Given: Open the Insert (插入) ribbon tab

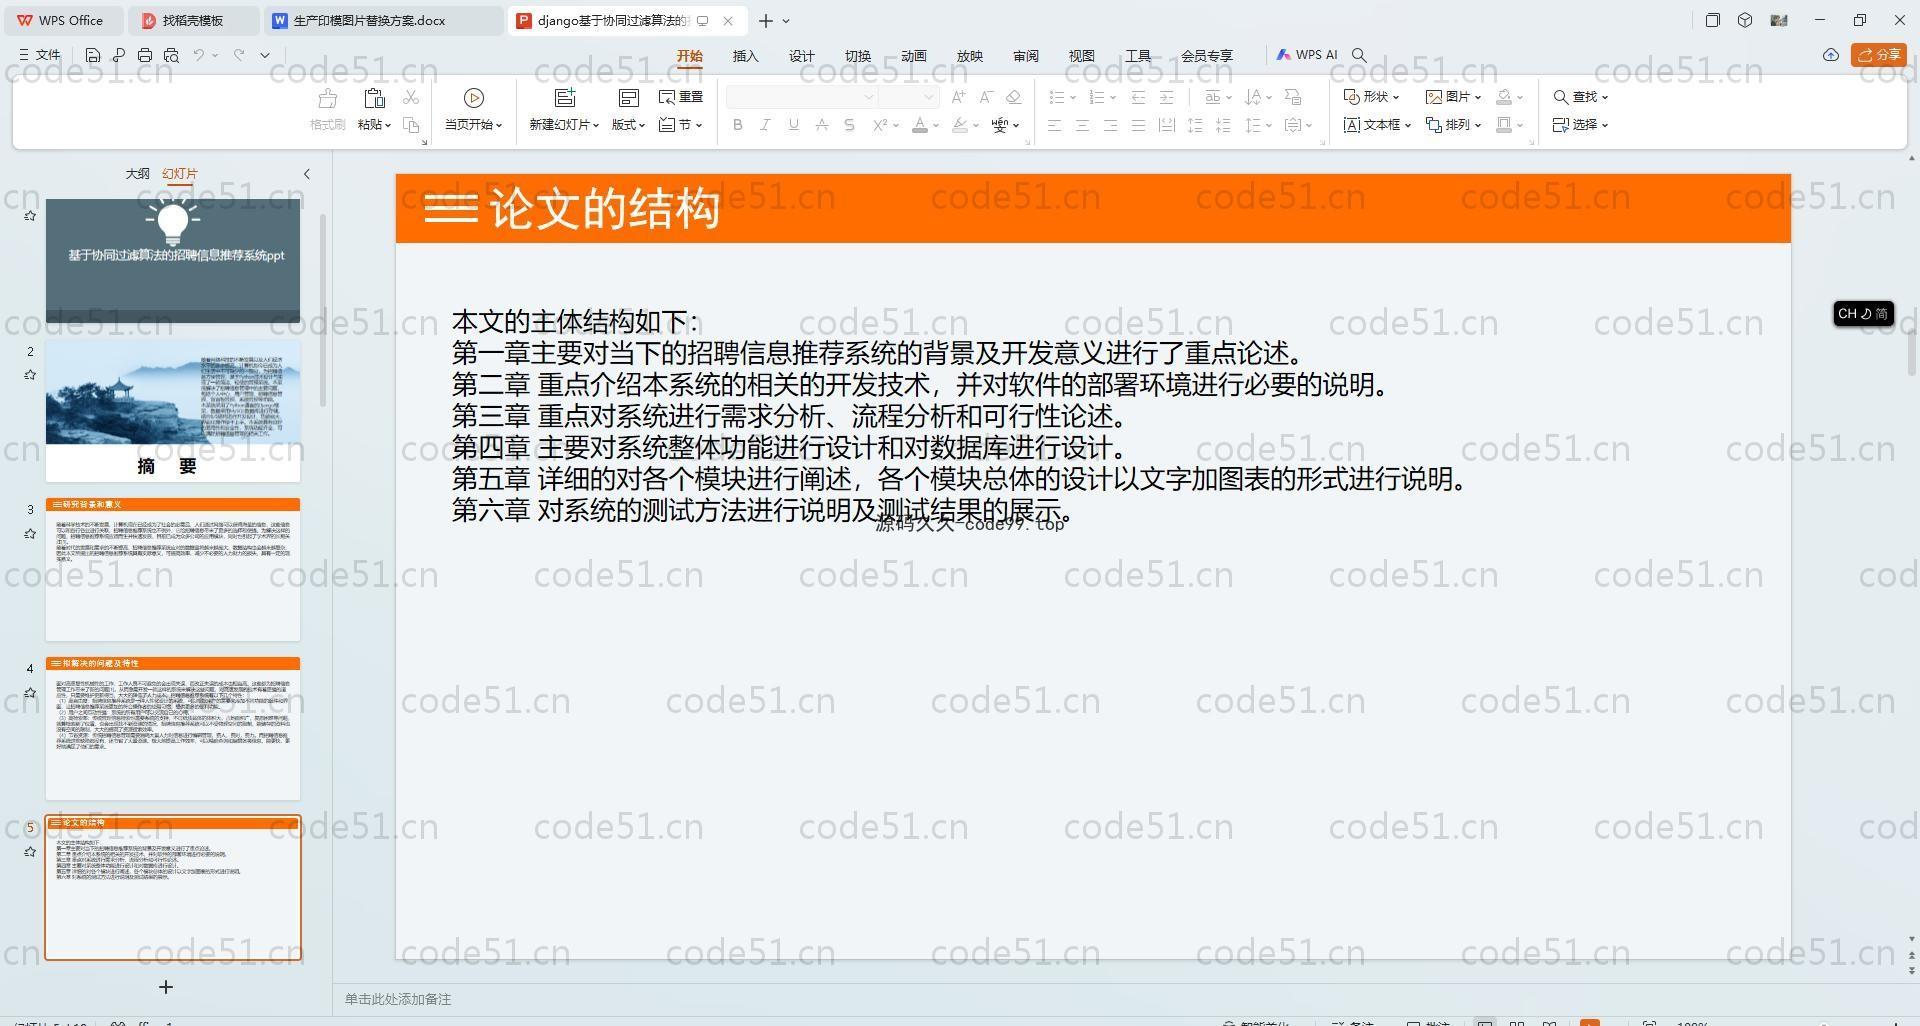Looking at the screenshot, I should tap(746, 56).
